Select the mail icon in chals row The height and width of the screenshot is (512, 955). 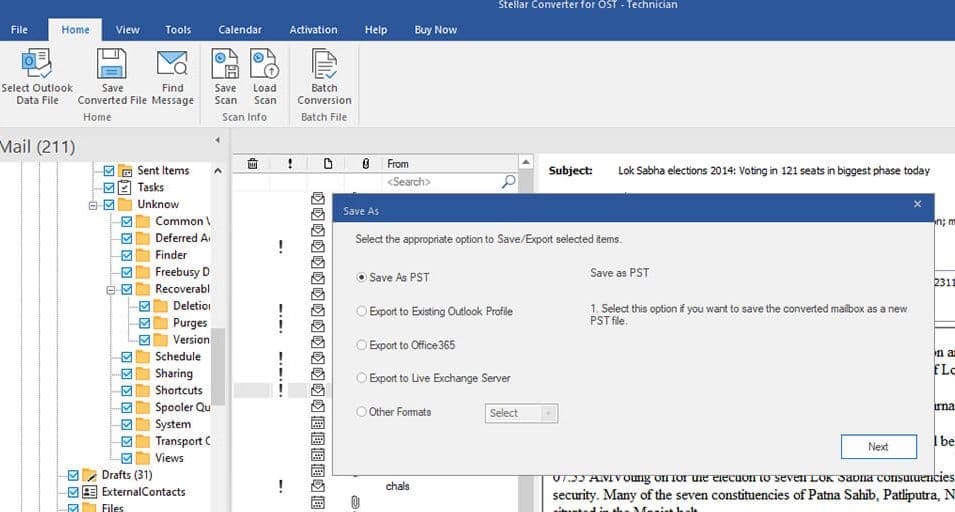317,486
